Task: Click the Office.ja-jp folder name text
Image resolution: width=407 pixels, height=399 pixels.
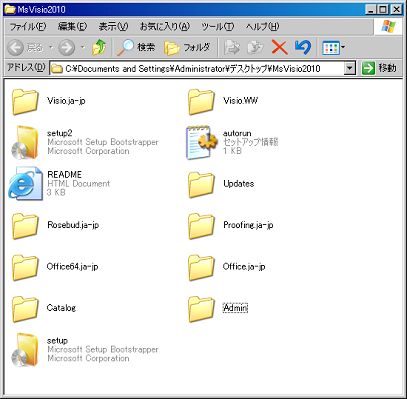Action: coord(244,267)
